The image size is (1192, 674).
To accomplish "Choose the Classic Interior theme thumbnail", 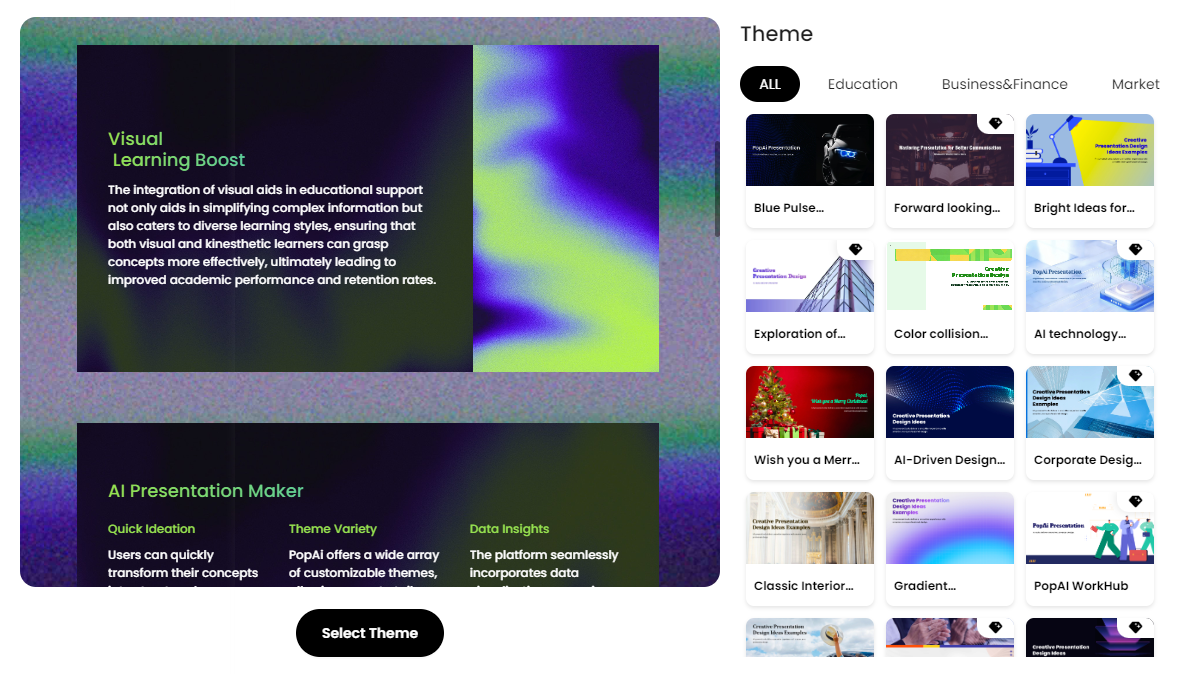I will [810, 528].
